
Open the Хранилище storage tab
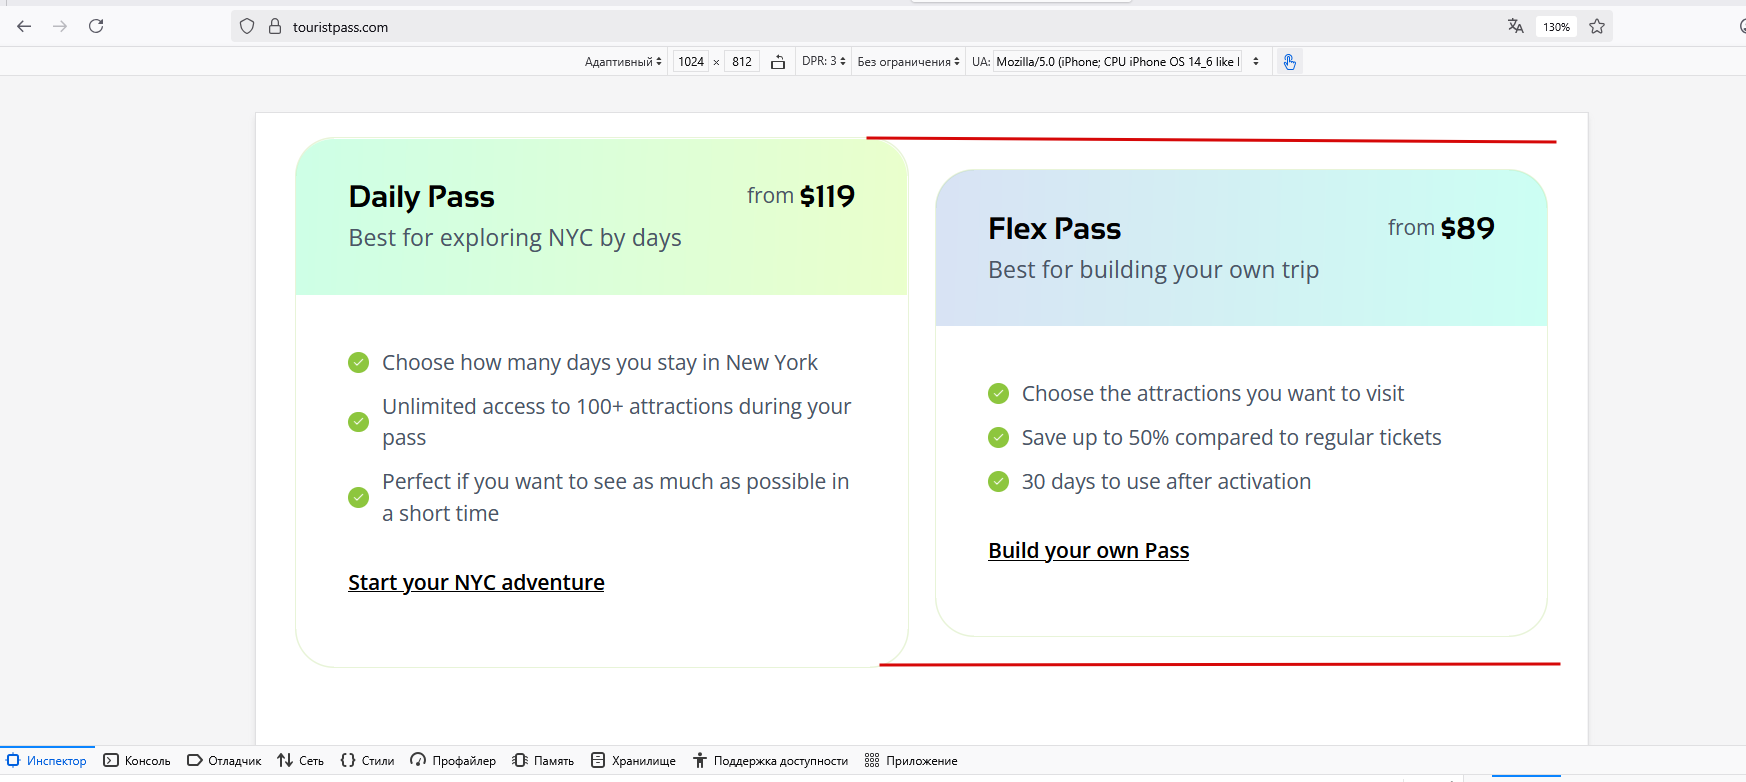click(x=633, y=761)
